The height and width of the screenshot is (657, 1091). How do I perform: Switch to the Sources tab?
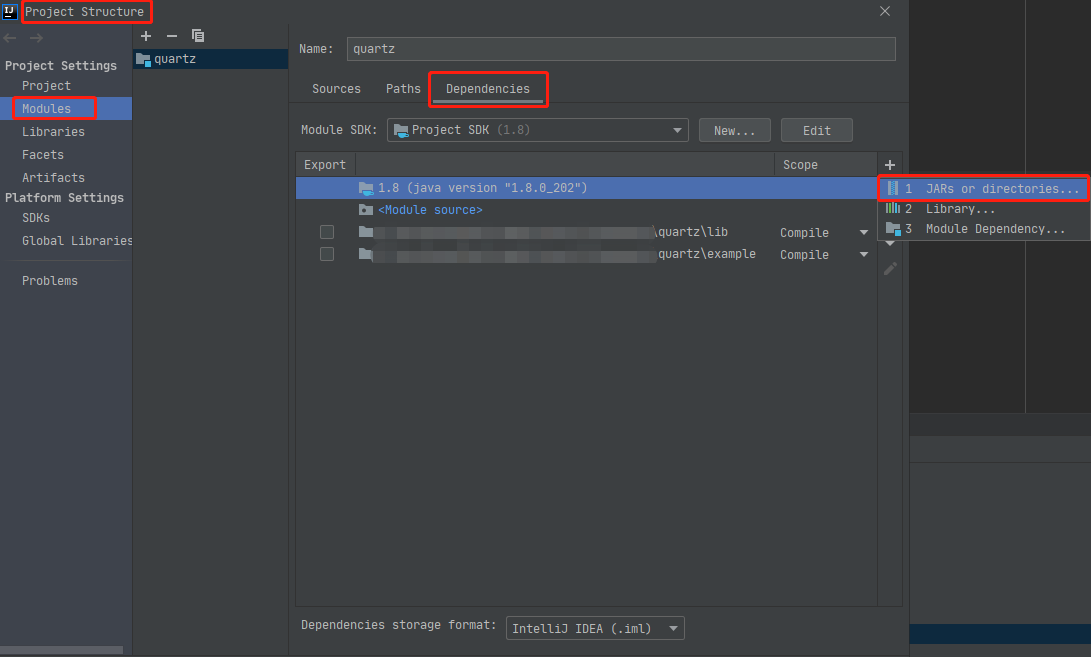pyautogui.click(x=336, y=89)
